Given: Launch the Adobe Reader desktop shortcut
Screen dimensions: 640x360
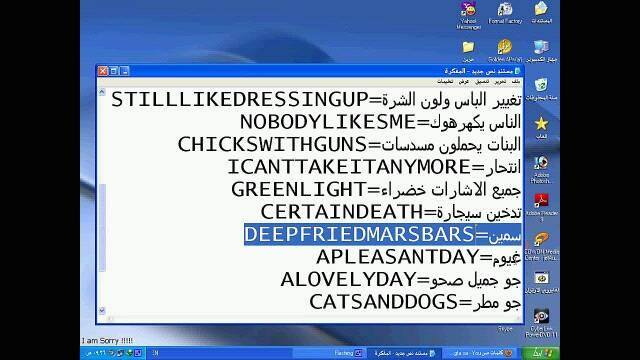Looking at the screenshot, I should tap(541, 207).
